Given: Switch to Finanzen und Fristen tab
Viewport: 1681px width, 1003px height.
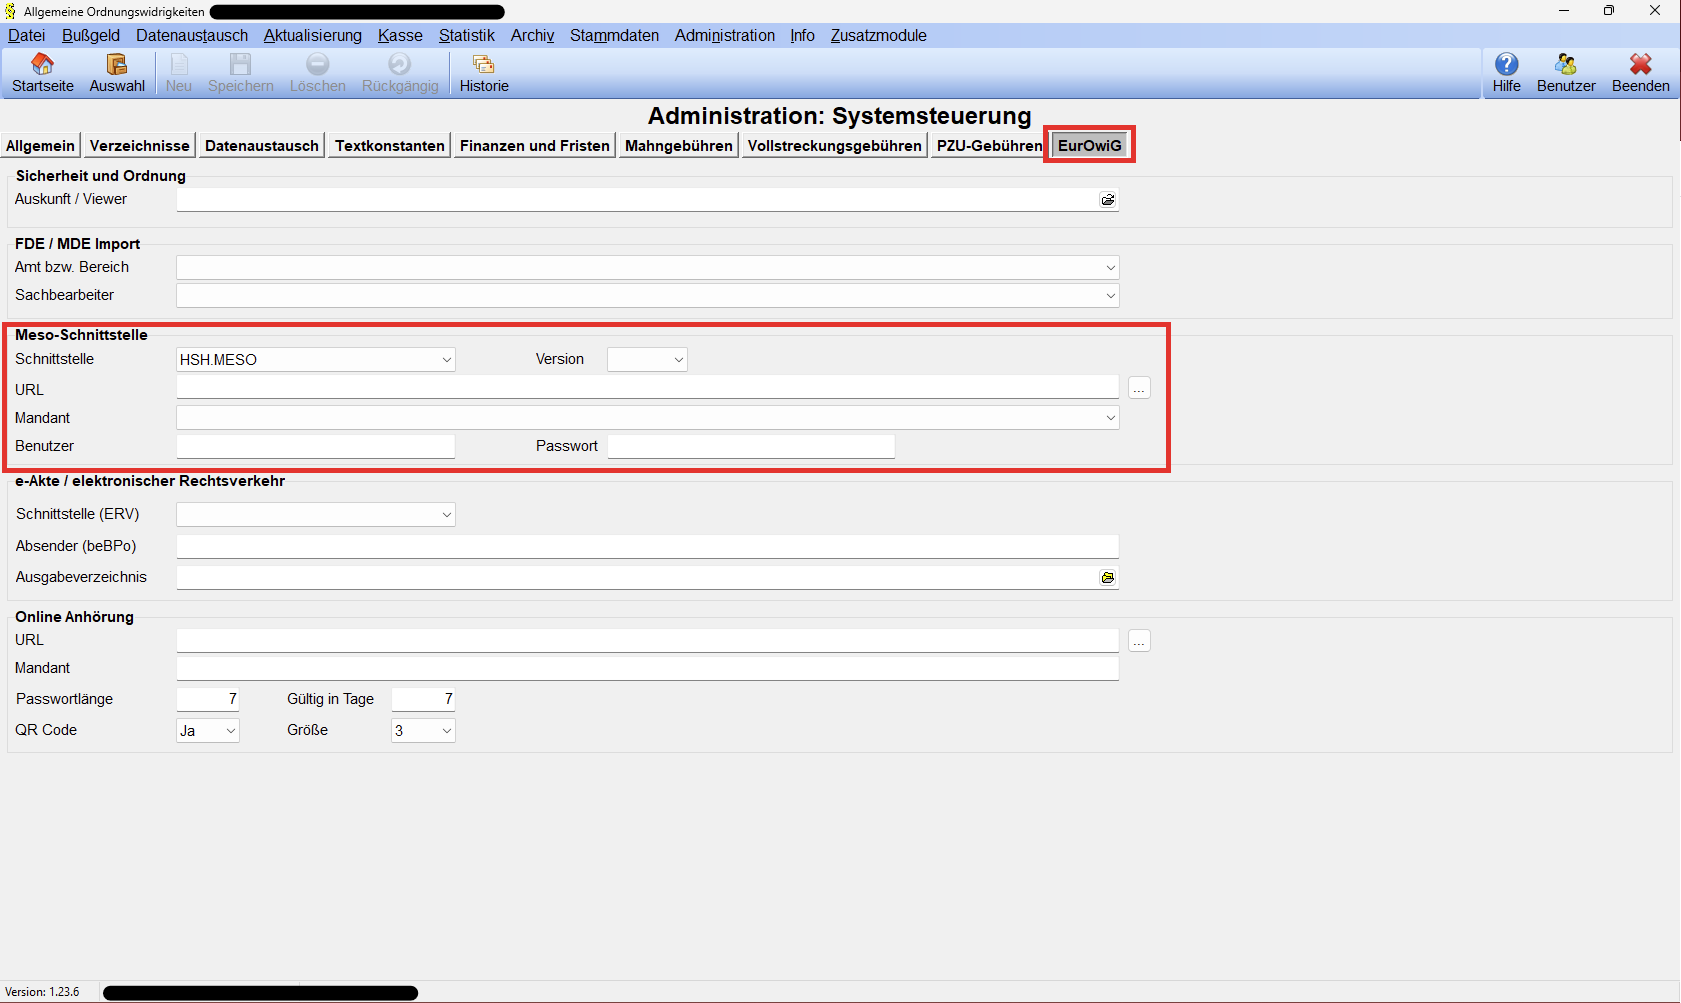Looking at the screenshot, I should (x=534, y=146).
